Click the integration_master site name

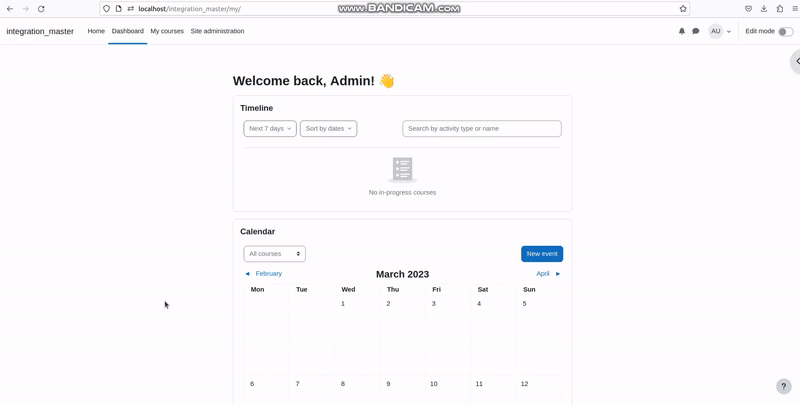[40, 32]
